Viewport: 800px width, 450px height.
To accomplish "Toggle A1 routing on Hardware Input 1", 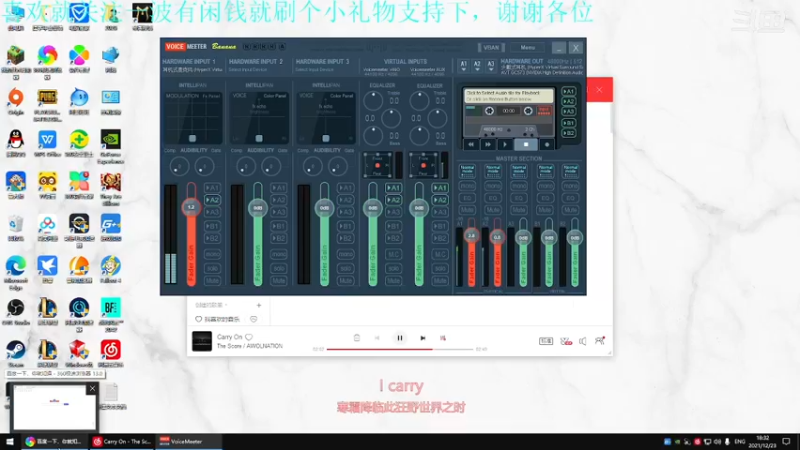I will tap(212, 188).
